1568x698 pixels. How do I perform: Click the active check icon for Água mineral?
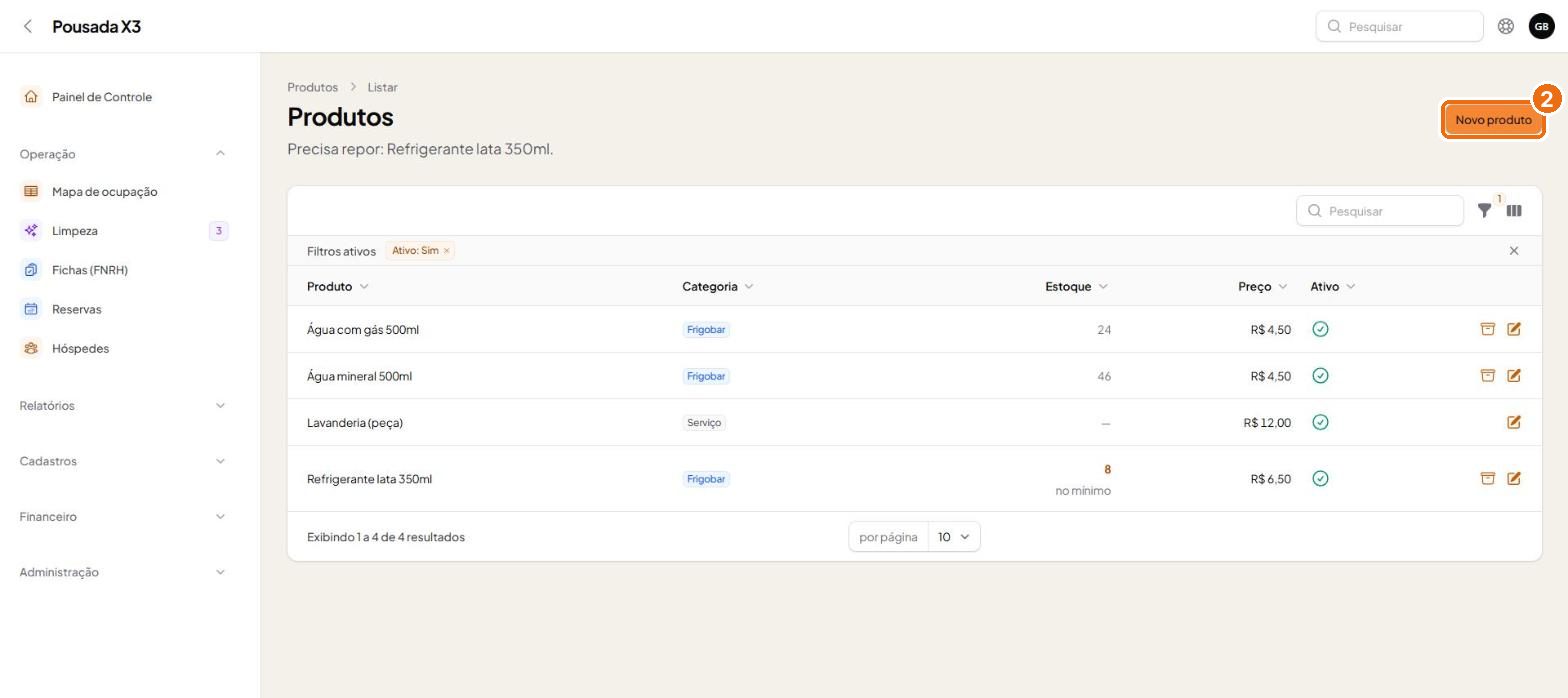click(1320, 376)
